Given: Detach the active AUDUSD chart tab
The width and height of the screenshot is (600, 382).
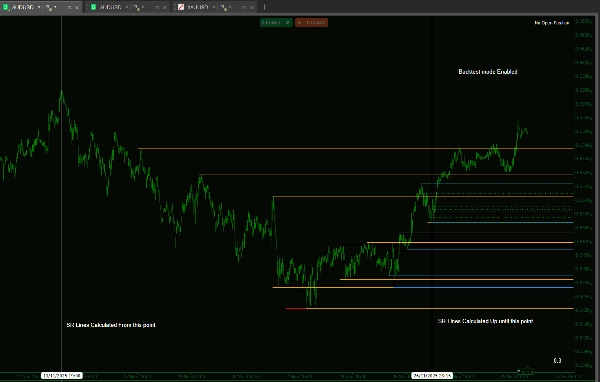Looking at the screenshot, I should [x=69, y=7].
